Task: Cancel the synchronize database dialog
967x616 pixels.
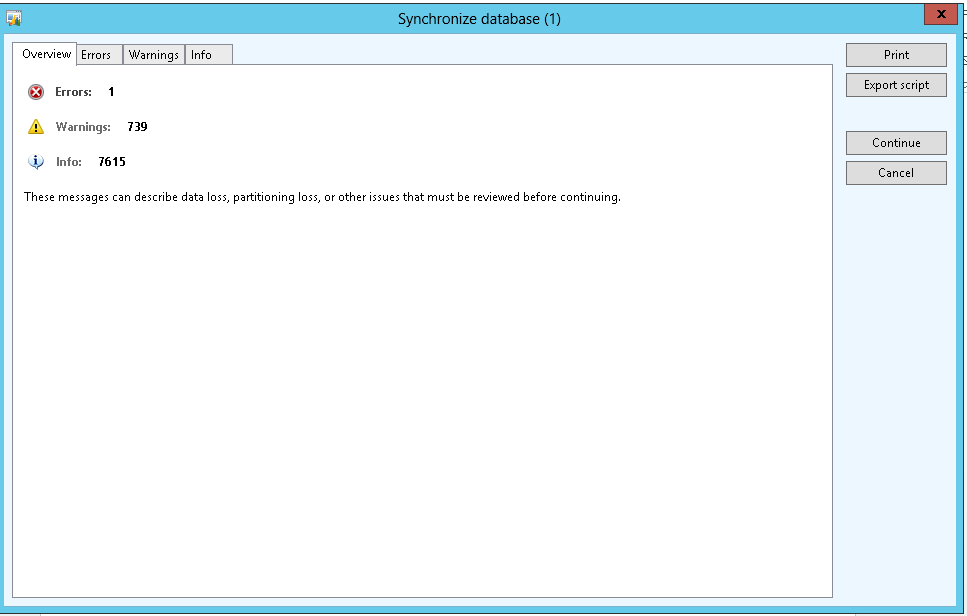Action: click(x=896, y=173)
